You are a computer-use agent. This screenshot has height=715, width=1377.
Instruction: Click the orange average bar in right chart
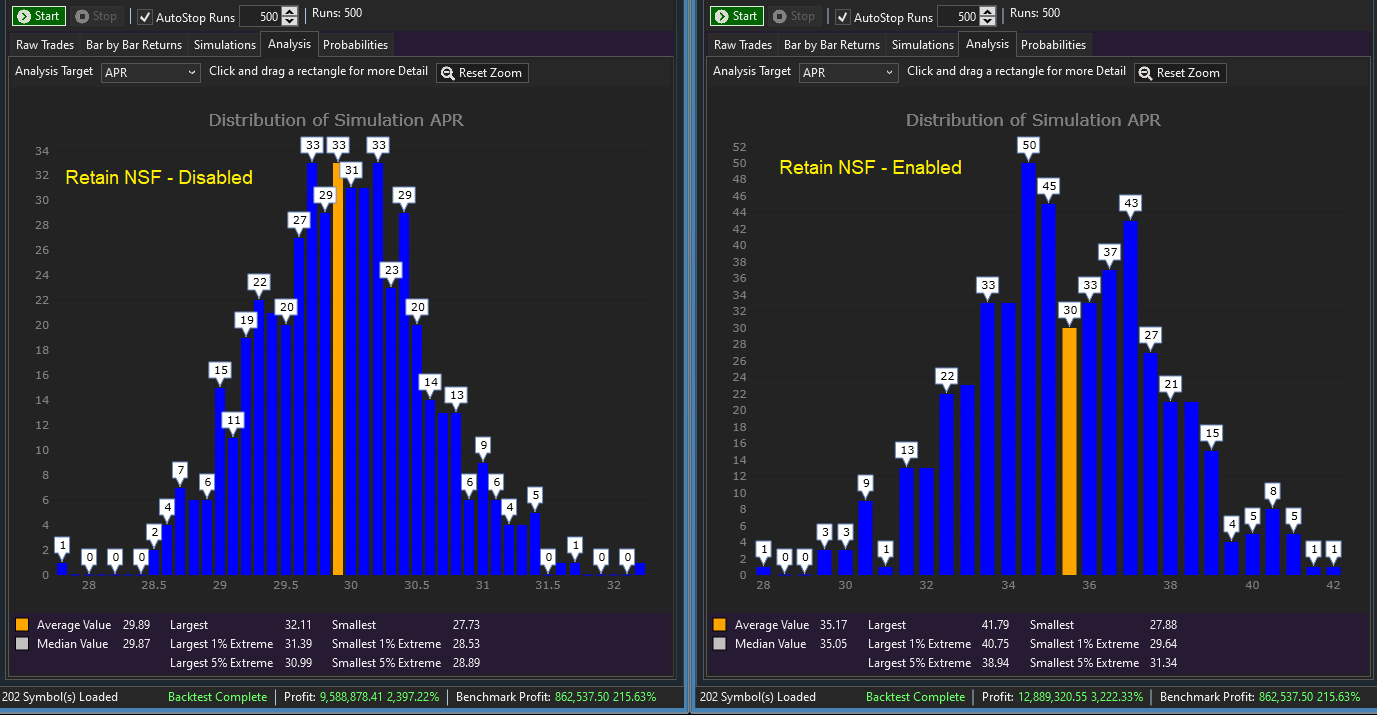click(x=1069, y=450)
